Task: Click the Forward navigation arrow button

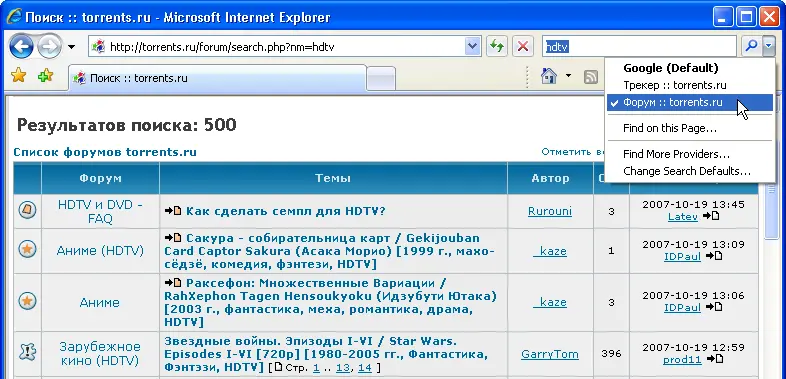Action: pos(49,47)
